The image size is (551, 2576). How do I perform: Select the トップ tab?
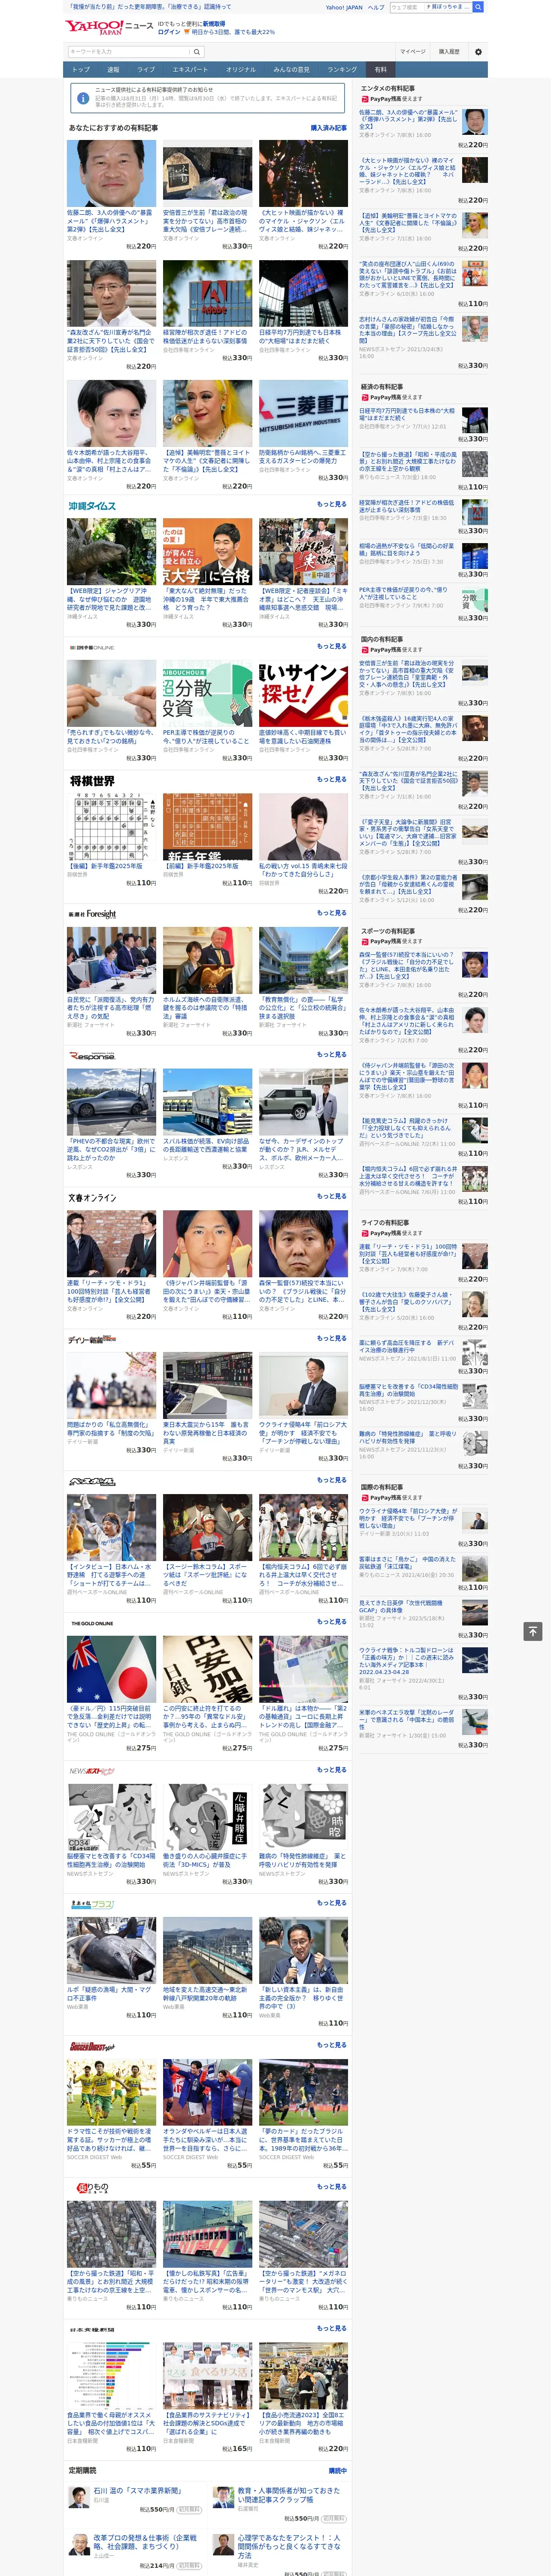tap(81, 70)
